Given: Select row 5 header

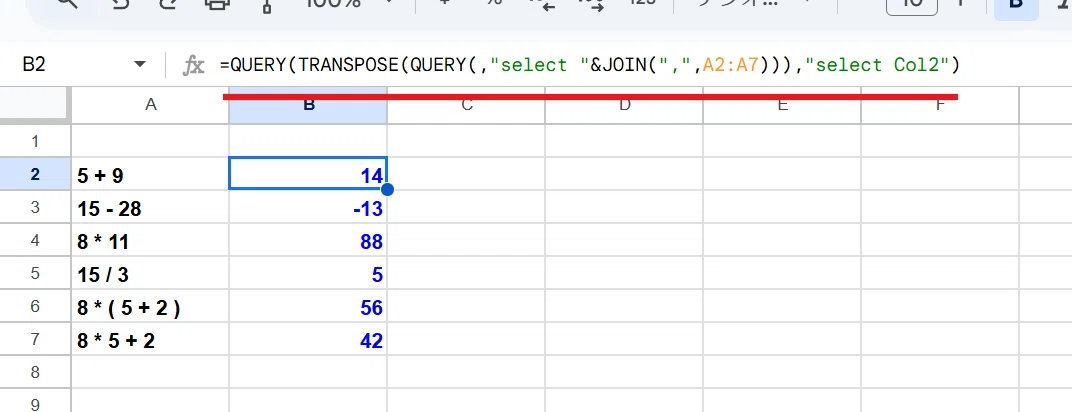Looking at the screenshot, I should click(36, 273).
